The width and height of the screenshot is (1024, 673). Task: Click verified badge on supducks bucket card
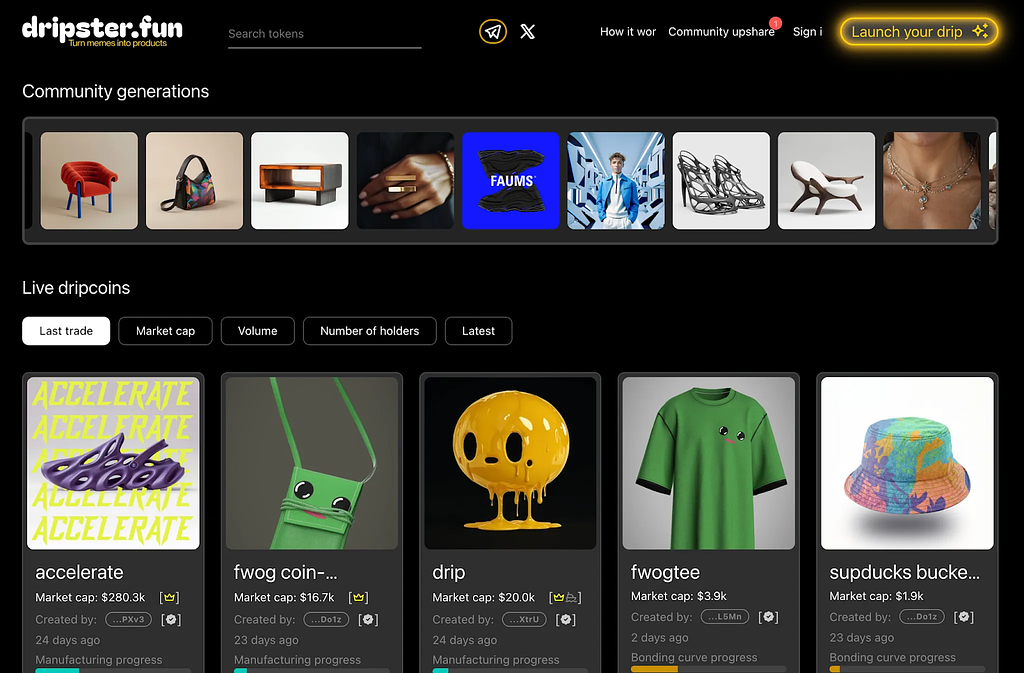point(964,617)
